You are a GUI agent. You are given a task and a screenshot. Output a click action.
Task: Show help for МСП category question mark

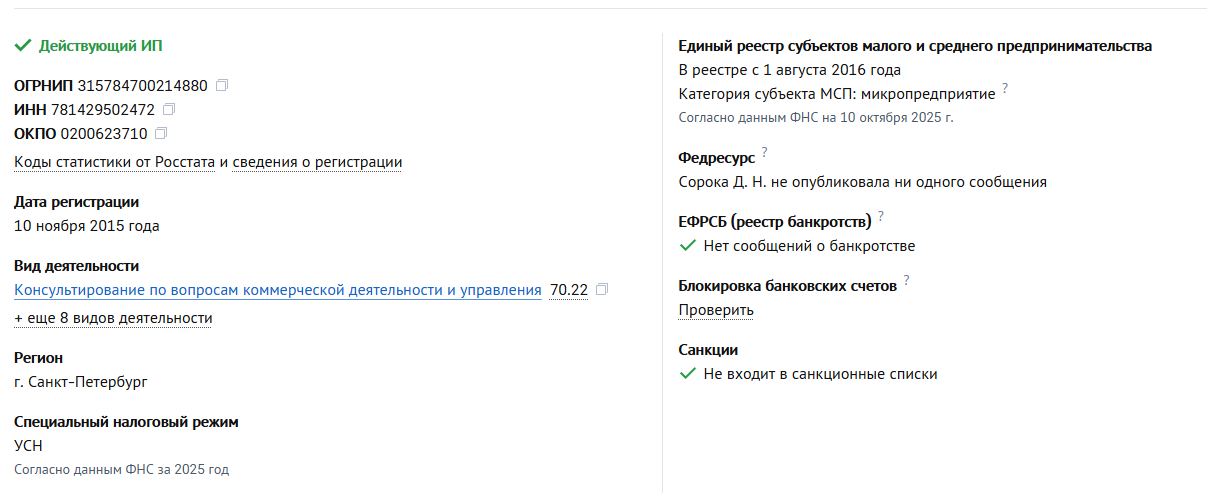(x=1005, y=89)
